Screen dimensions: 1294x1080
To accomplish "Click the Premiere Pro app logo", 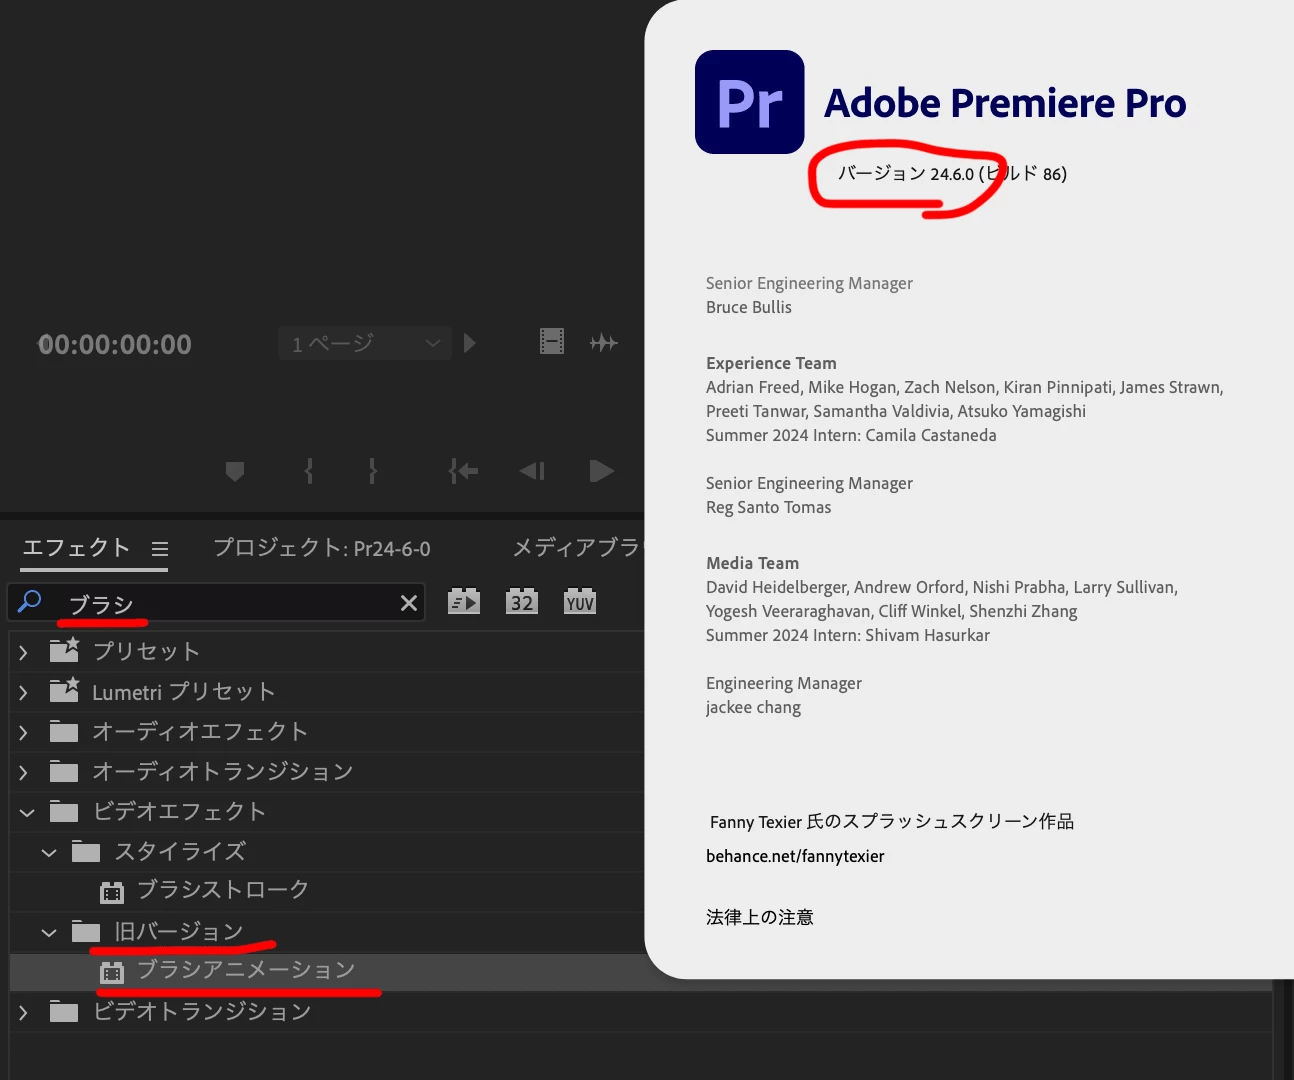I will 749,102.
